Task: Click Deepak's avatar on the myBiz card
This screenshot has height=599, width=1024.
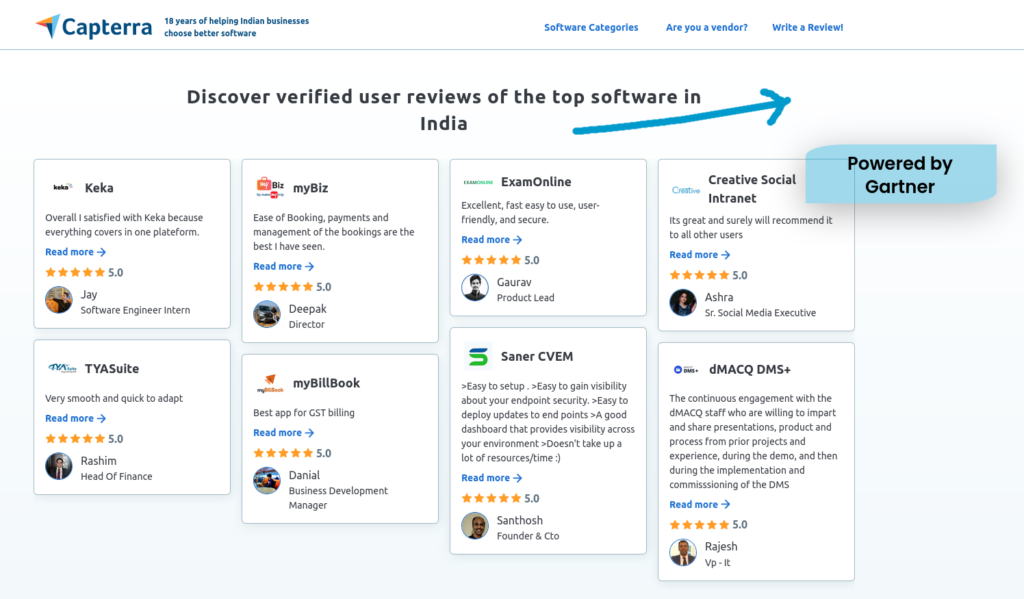Action: [x=266, y=313]
